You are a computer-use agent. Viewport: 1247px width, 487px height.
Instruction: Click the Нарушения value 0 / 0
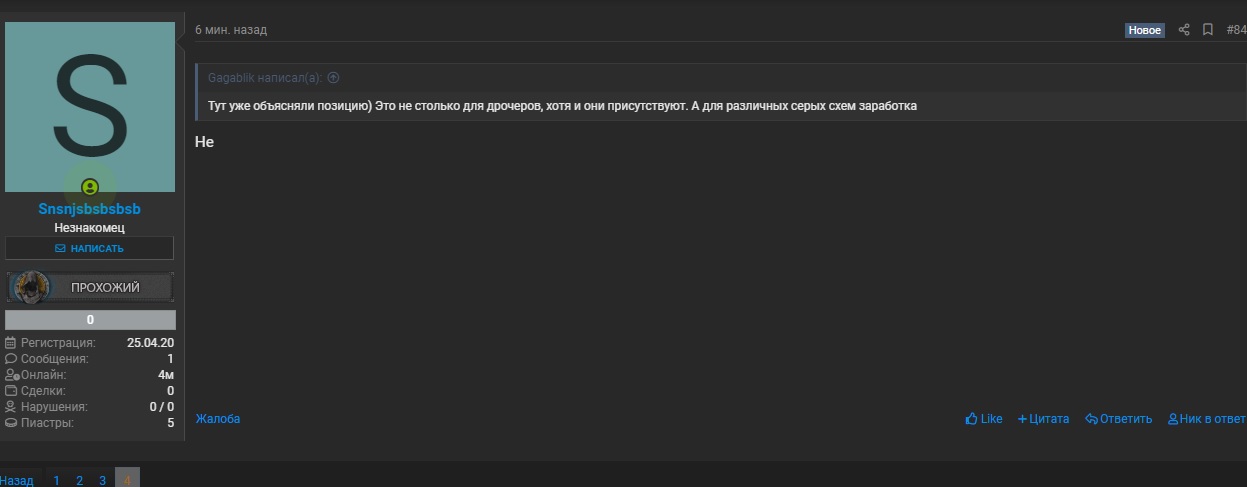pos(162,407)
